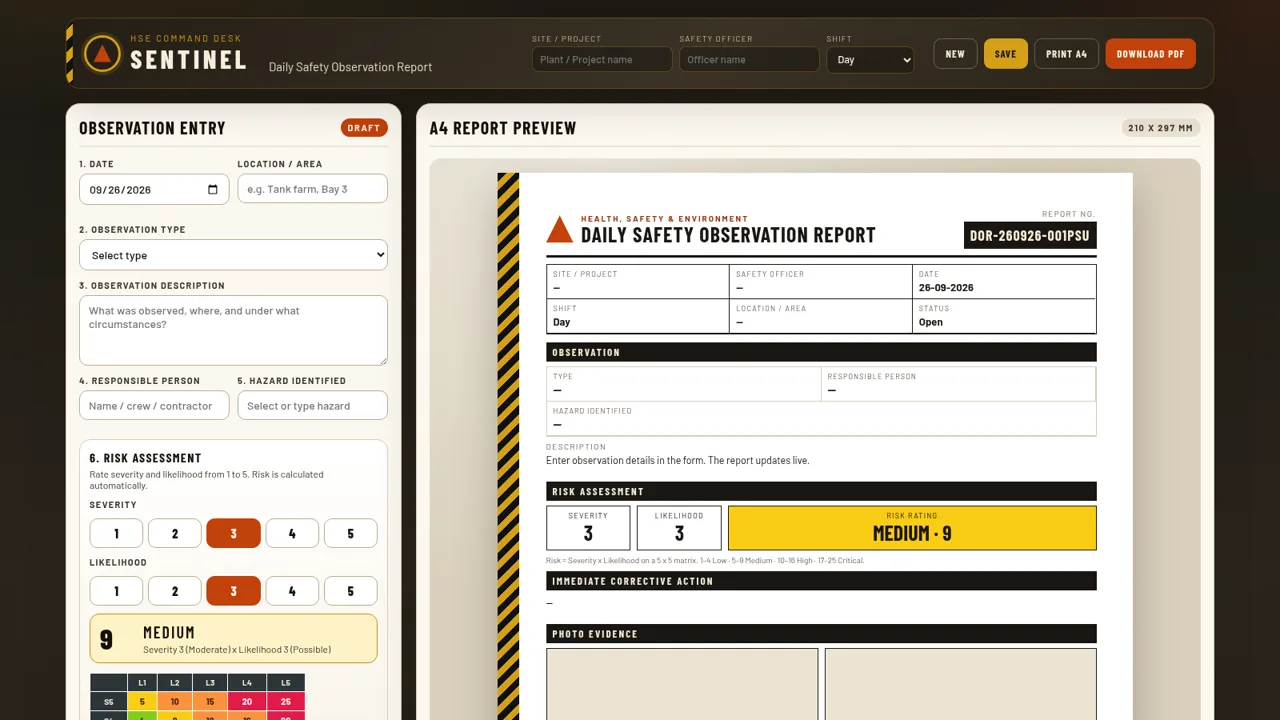Select severity level 5
The width and height of the screenshot is (1280, 720).
(350, 533)
